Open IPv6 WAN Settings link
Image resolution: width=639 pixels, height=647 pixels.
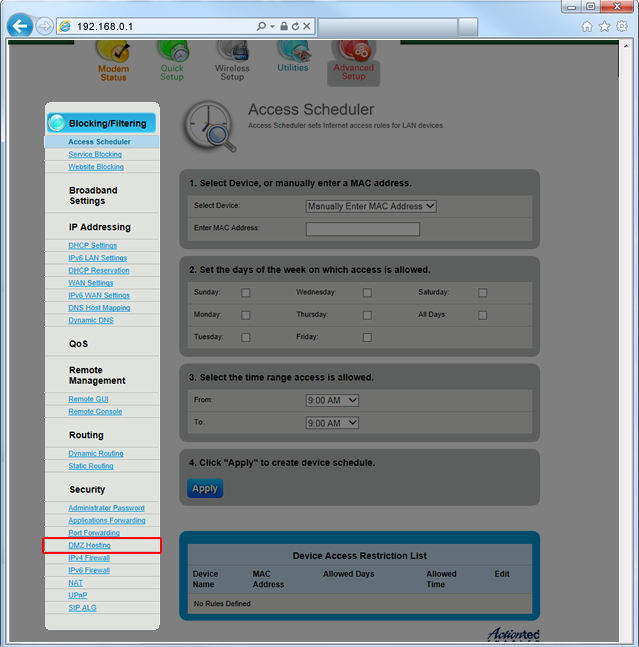99,295
